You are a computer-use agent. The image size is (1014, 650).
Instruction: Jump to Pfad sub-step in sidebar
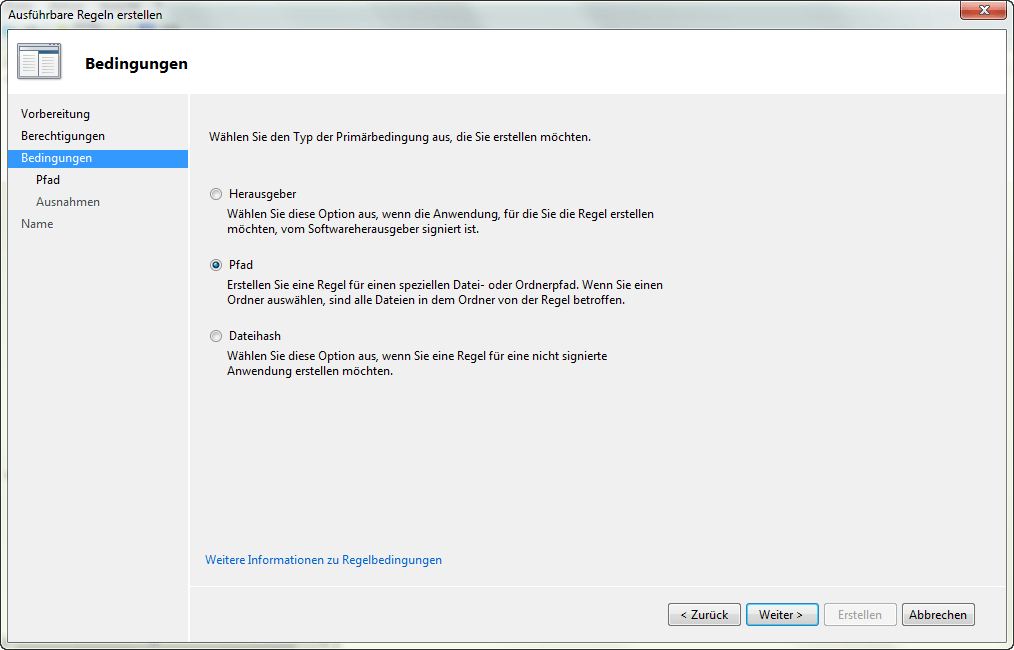click(48, 180)
